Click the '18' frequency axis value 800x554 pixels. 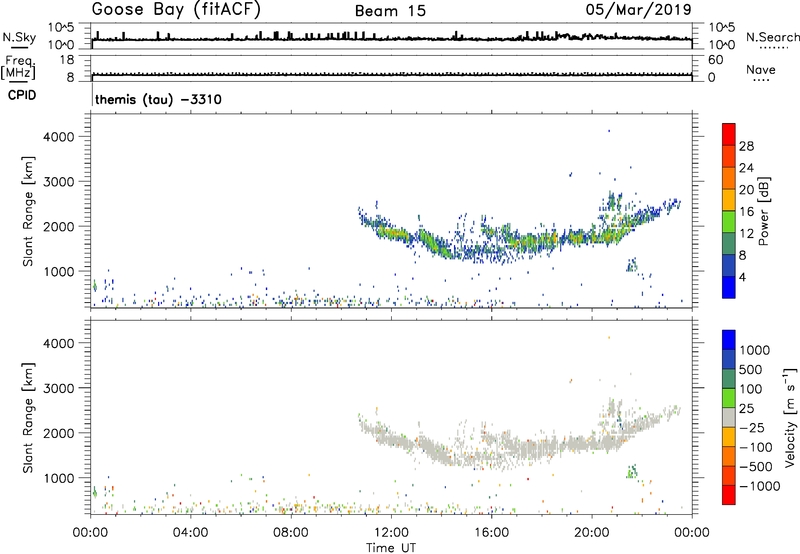click(x=67, y=60)
